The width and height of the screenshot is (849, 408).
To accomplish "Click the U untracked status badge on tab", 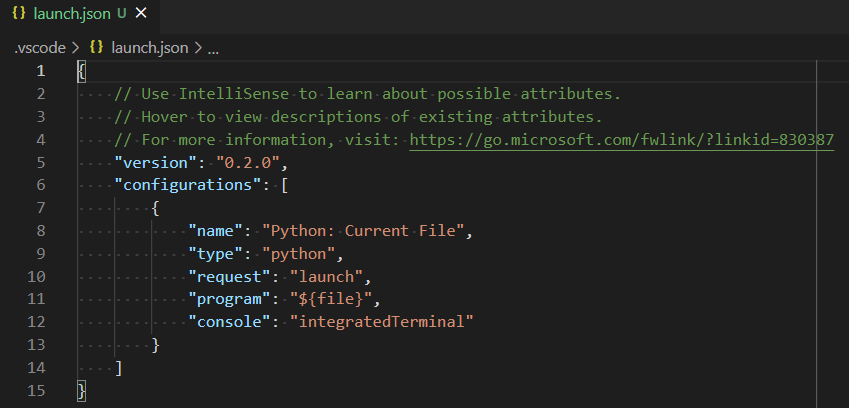I will tap(122, 14).
